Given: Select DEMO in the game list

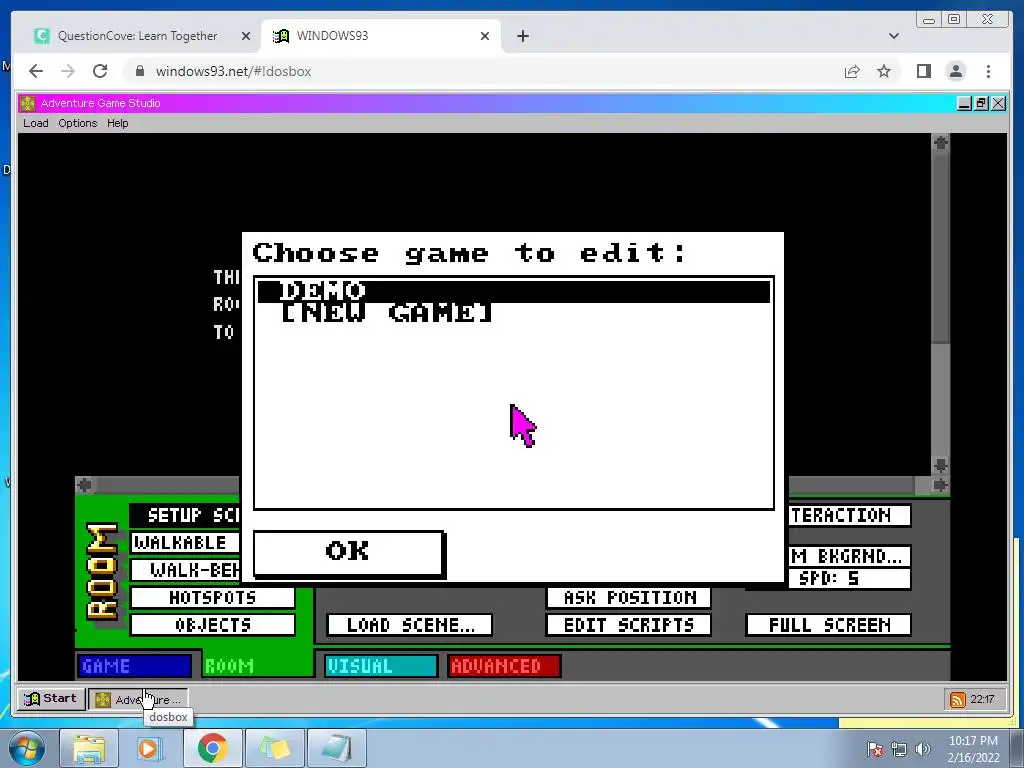Looking at the screenshot, I should [x=513, y=291].
